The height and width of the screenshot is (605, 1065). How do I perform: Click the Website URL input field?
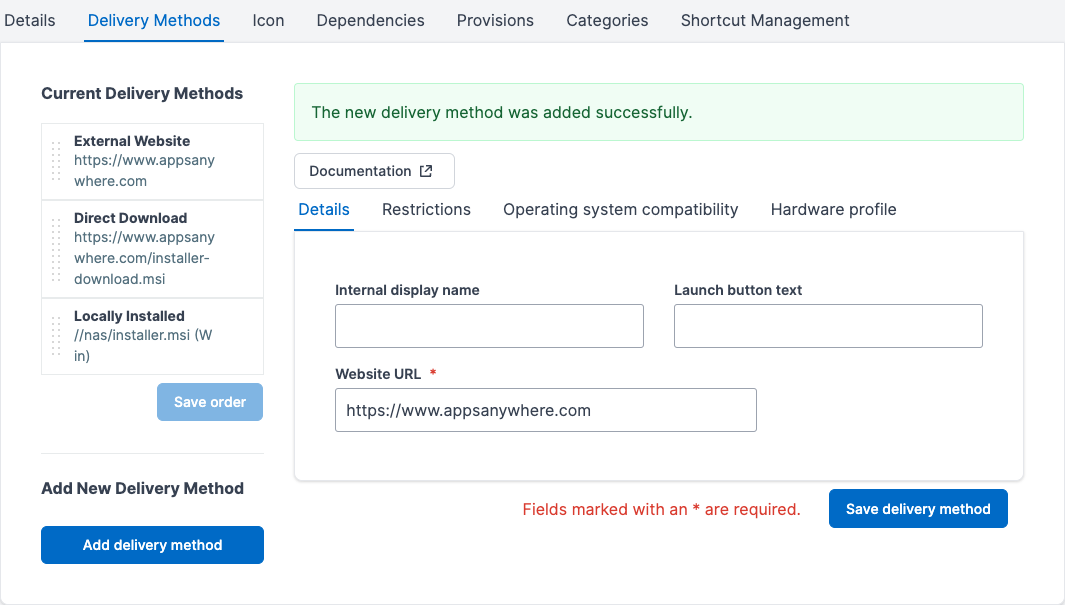(x=545, y=410)
